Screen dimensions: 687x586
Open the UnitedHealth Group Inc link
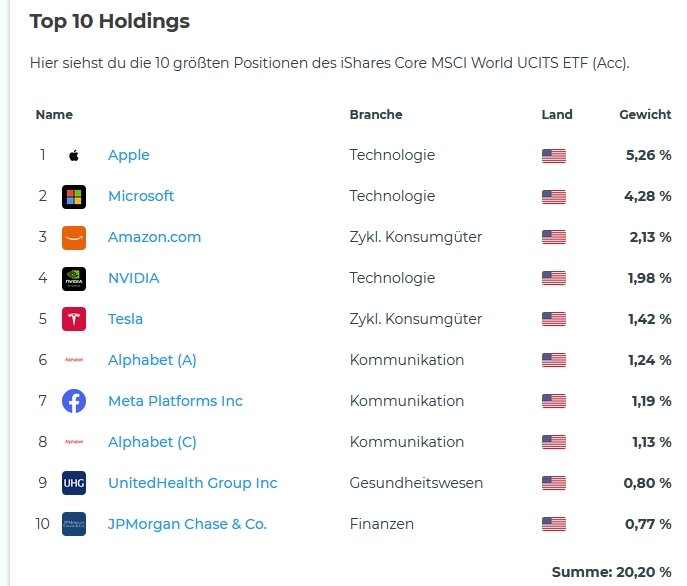[192, 483]
